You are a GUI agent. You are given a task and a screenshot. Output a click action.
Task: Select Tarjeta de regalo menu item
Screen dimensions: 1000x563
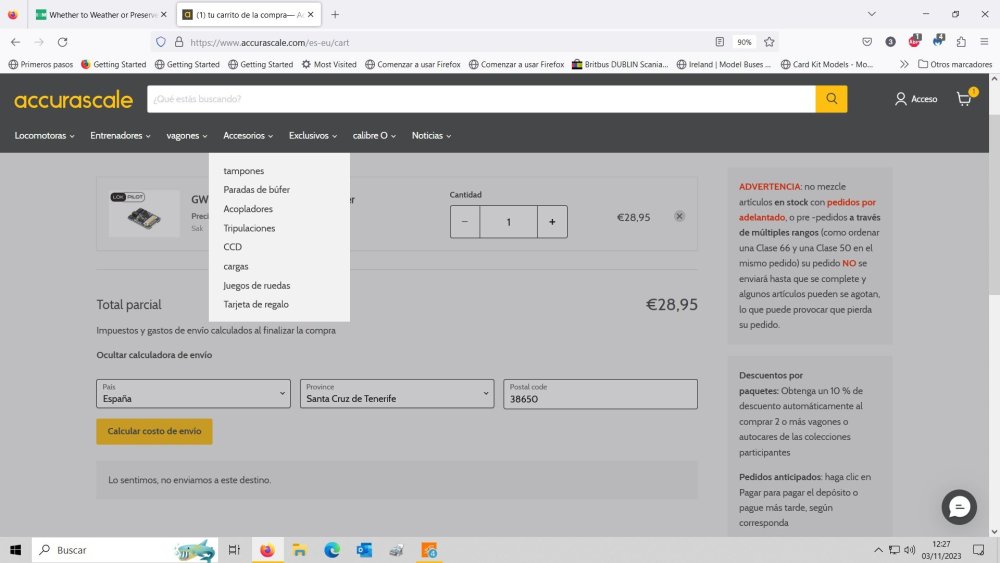(256, 304)
